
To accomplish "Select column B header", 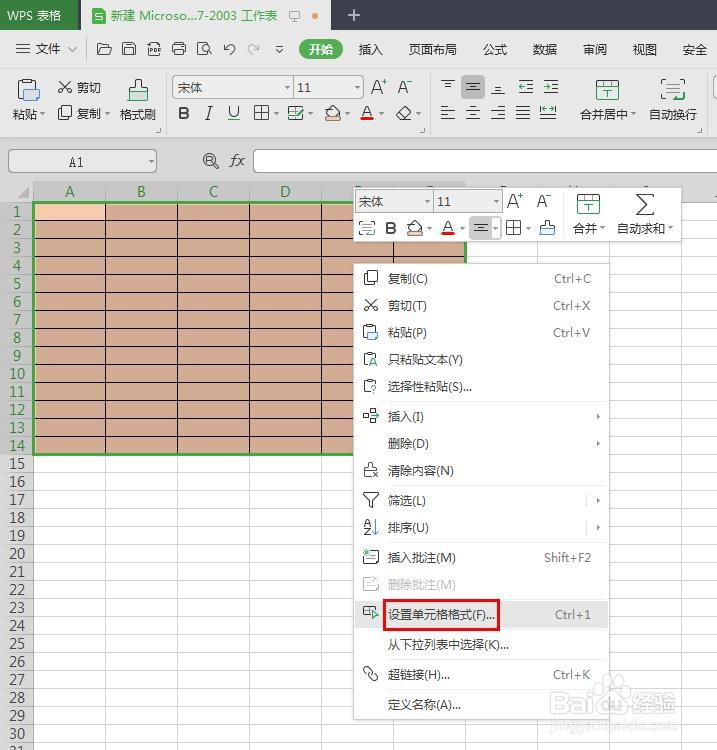I will coord(141,192).
